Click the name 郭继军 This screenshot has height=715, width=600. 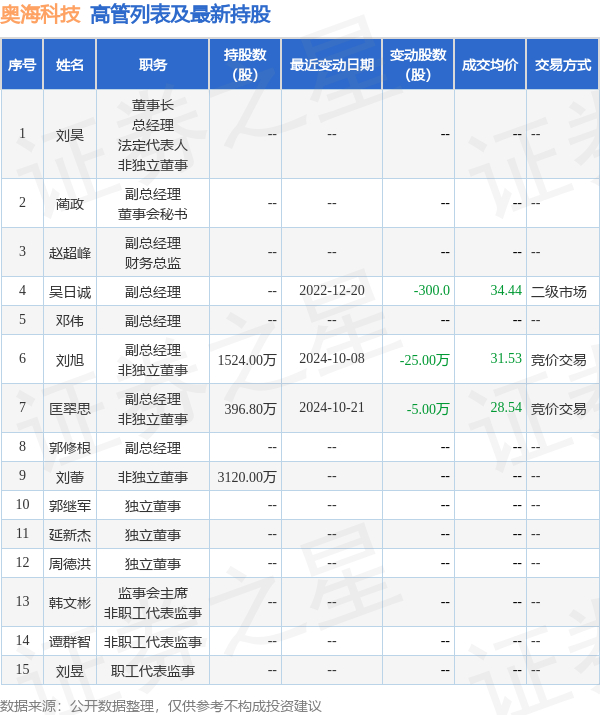pyautogui.click(x=70, y=506)
